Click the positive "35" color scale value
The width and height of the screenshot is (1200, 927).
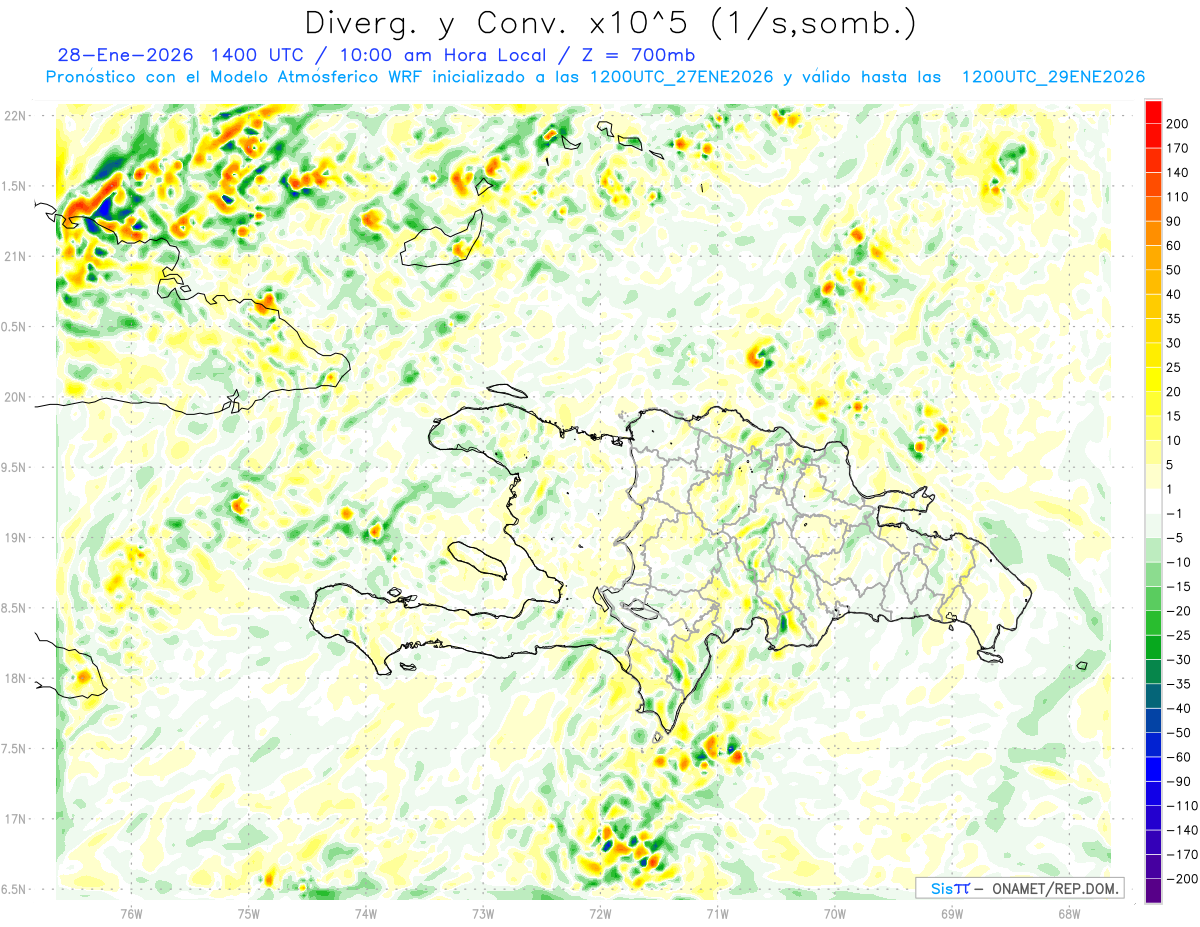click(1175, 319)
